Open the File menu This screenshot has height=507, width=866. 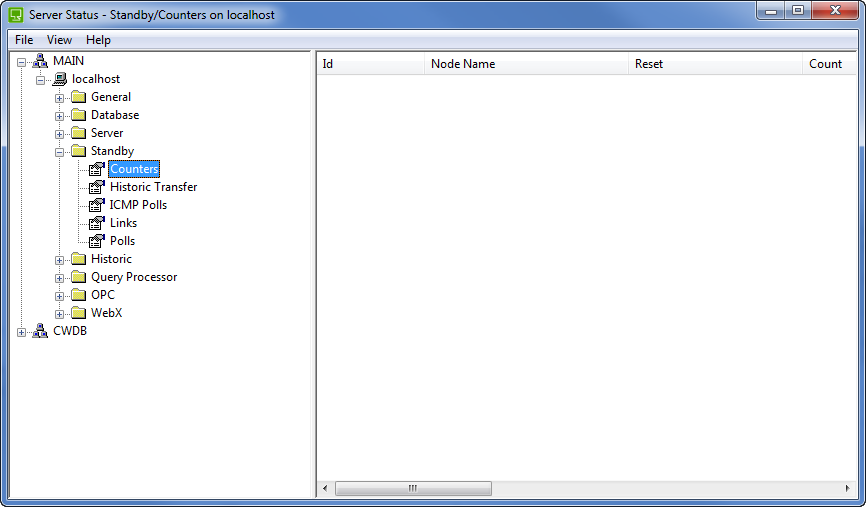click(x=24, y=40)
